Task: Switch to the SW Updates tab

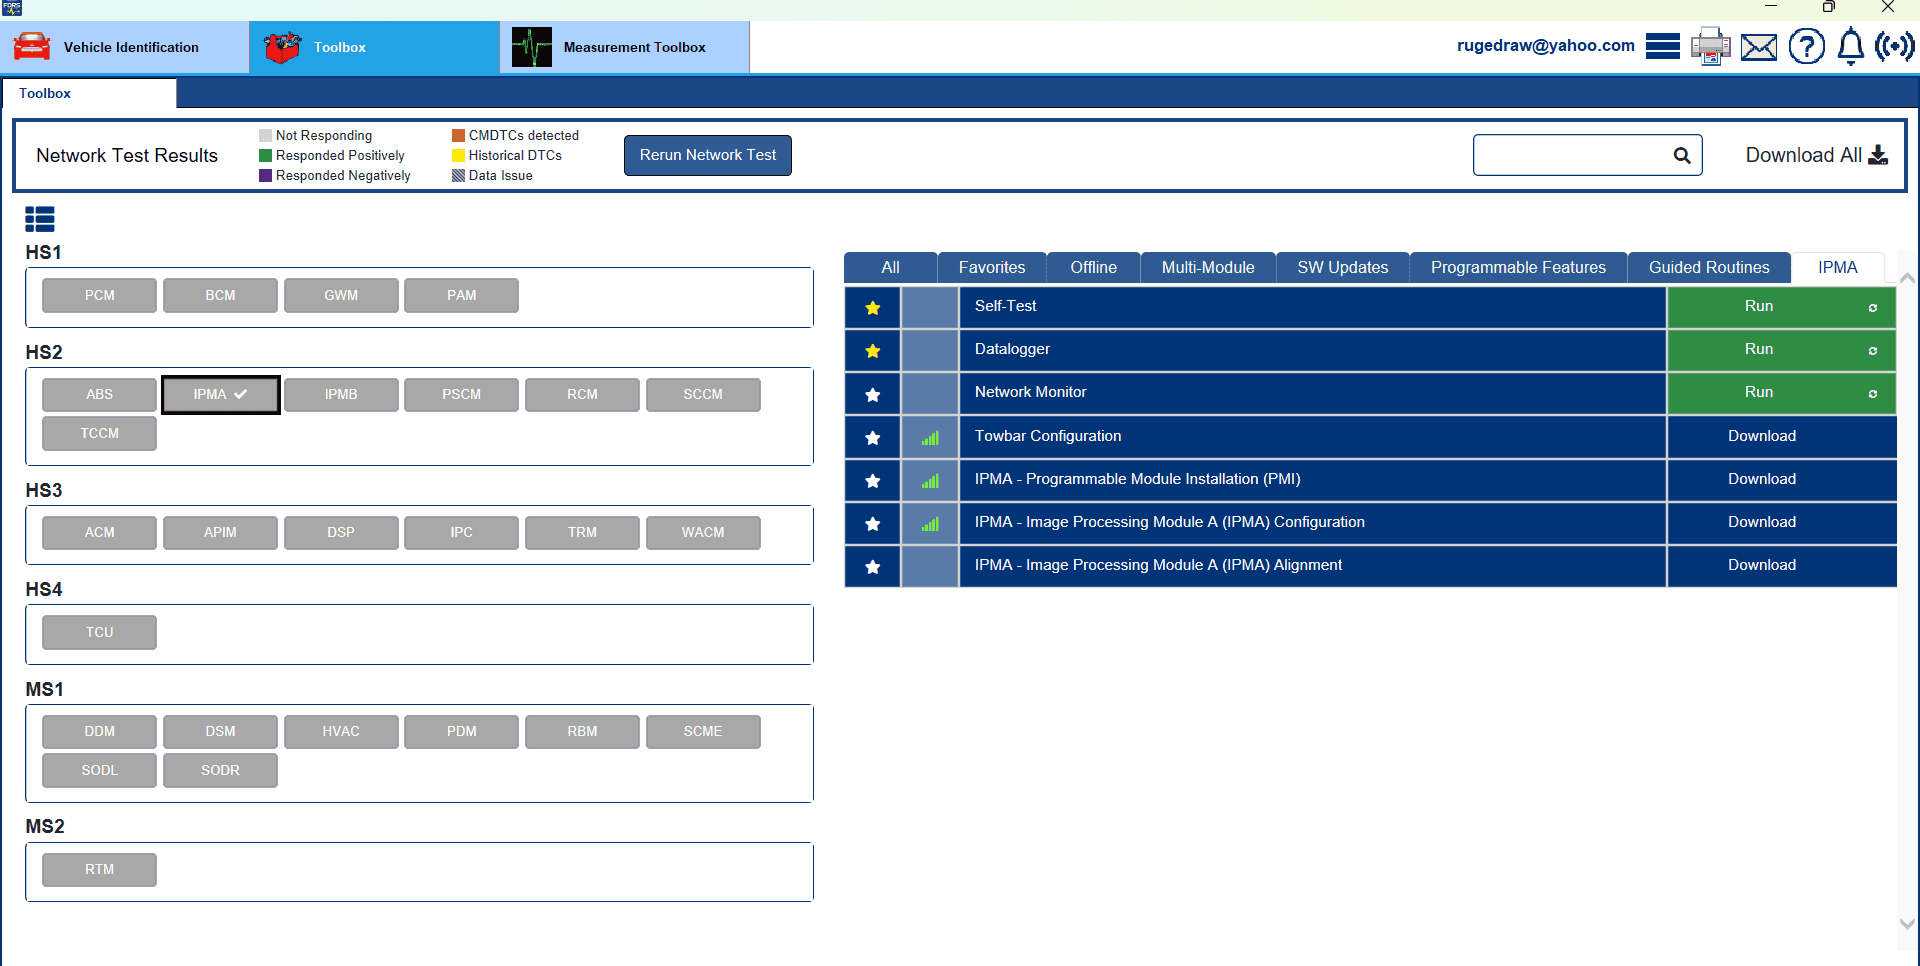Action: pos(1342,268)
